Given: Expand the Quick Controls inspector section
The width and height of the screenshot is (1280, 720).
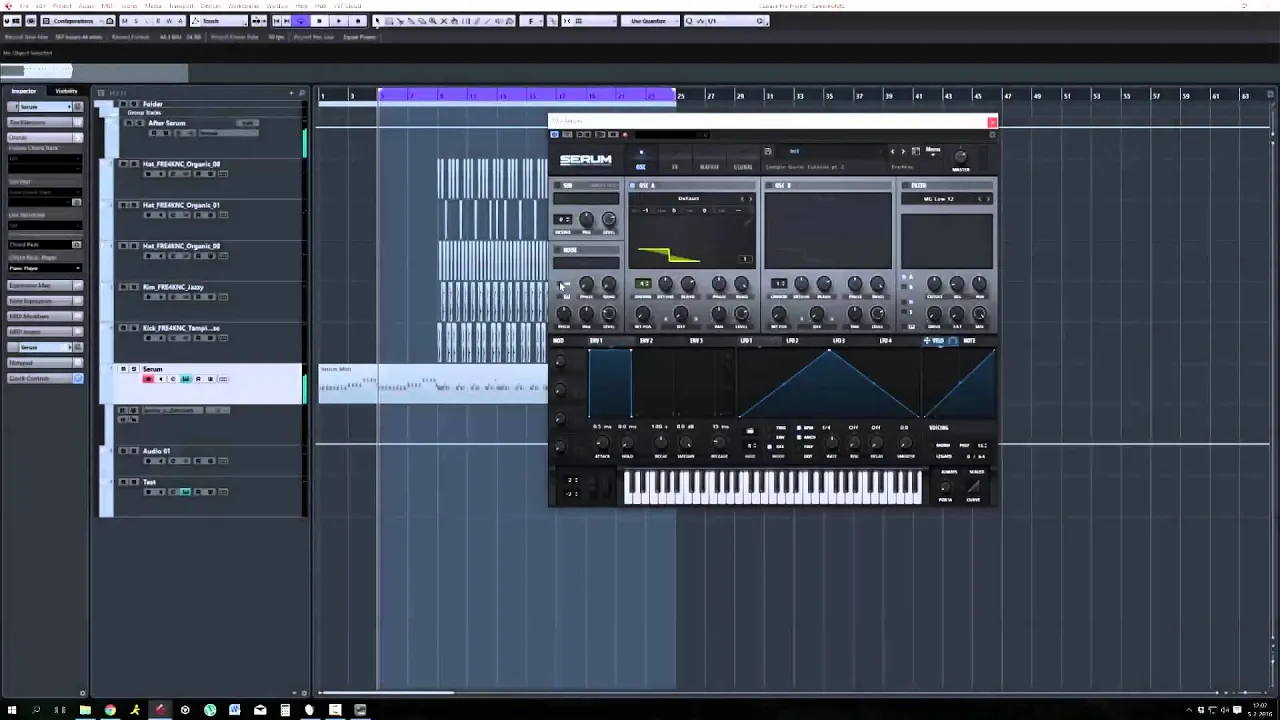Looking at the screenshot, I should point(45,378).
